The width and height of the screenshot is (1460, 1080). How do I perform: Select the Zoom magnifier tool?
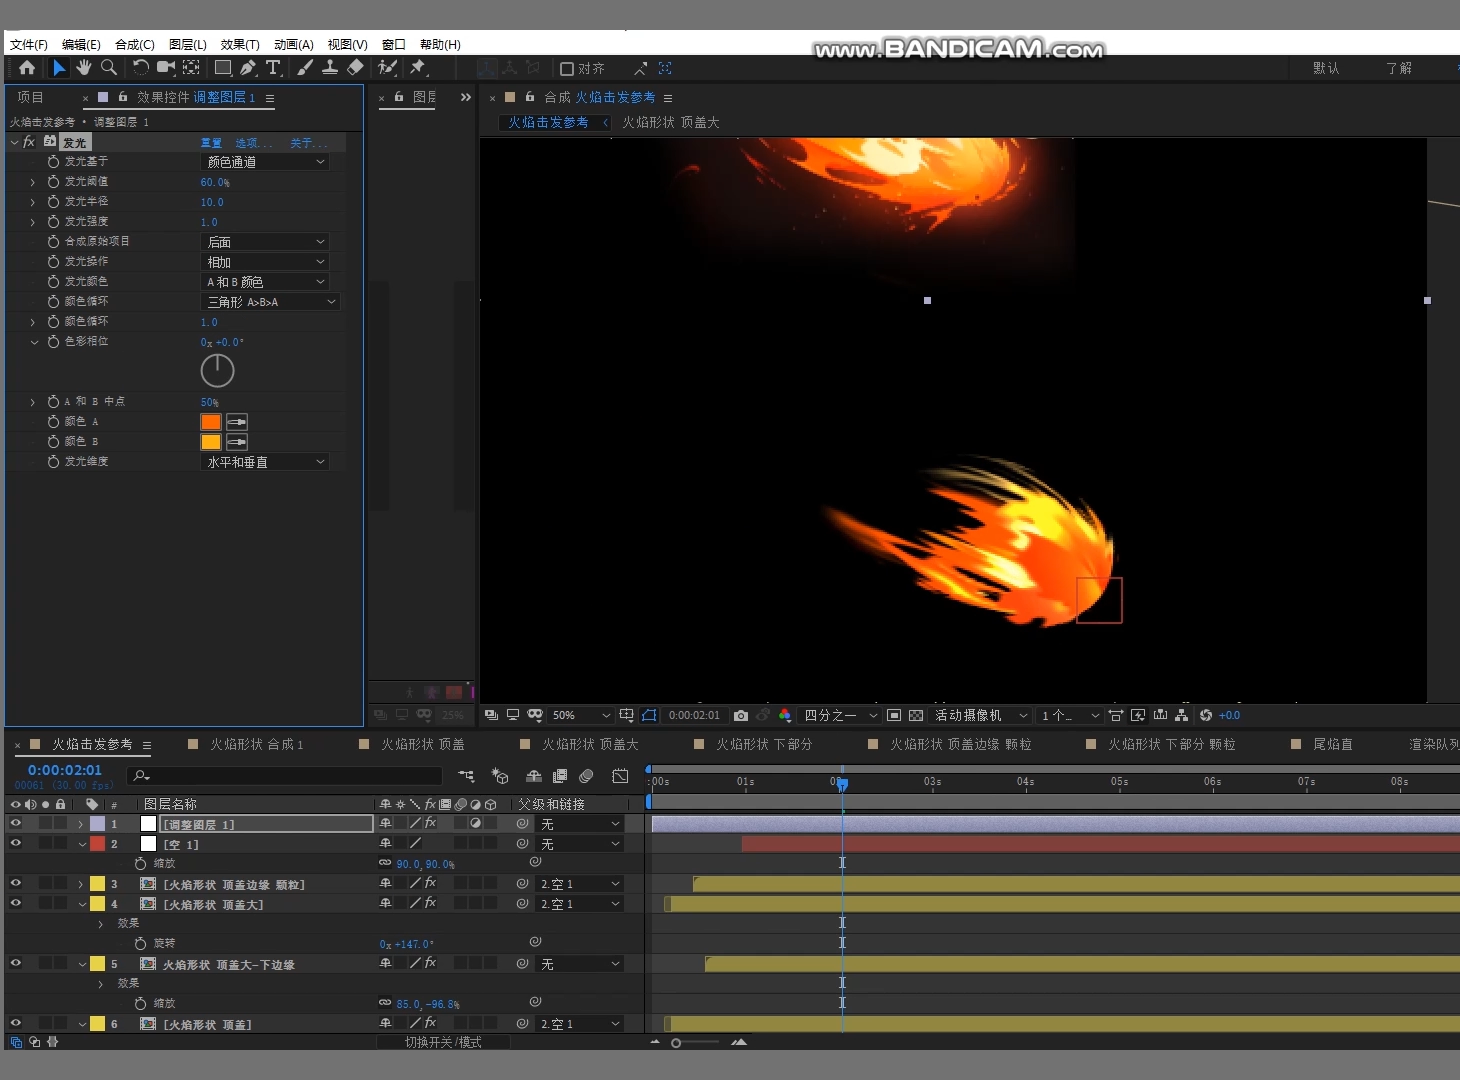pyautogui.click(x=109, y=68)
